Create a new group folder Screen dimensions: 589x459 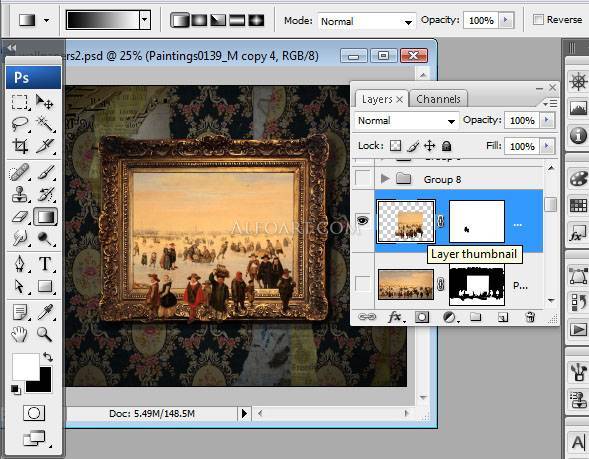pyautogui.click(x=476, y=317)
